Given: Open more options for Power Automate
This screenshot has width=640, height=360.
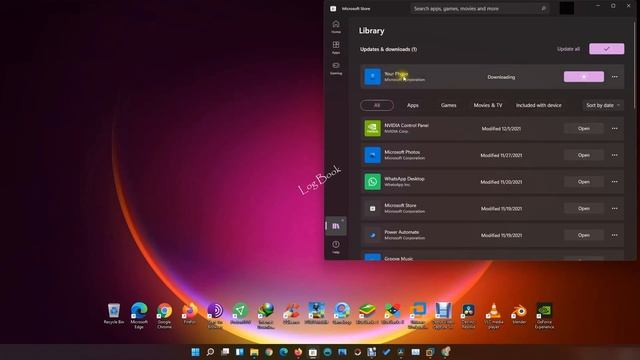Looking at the screenshot, I should coord(615,235).
